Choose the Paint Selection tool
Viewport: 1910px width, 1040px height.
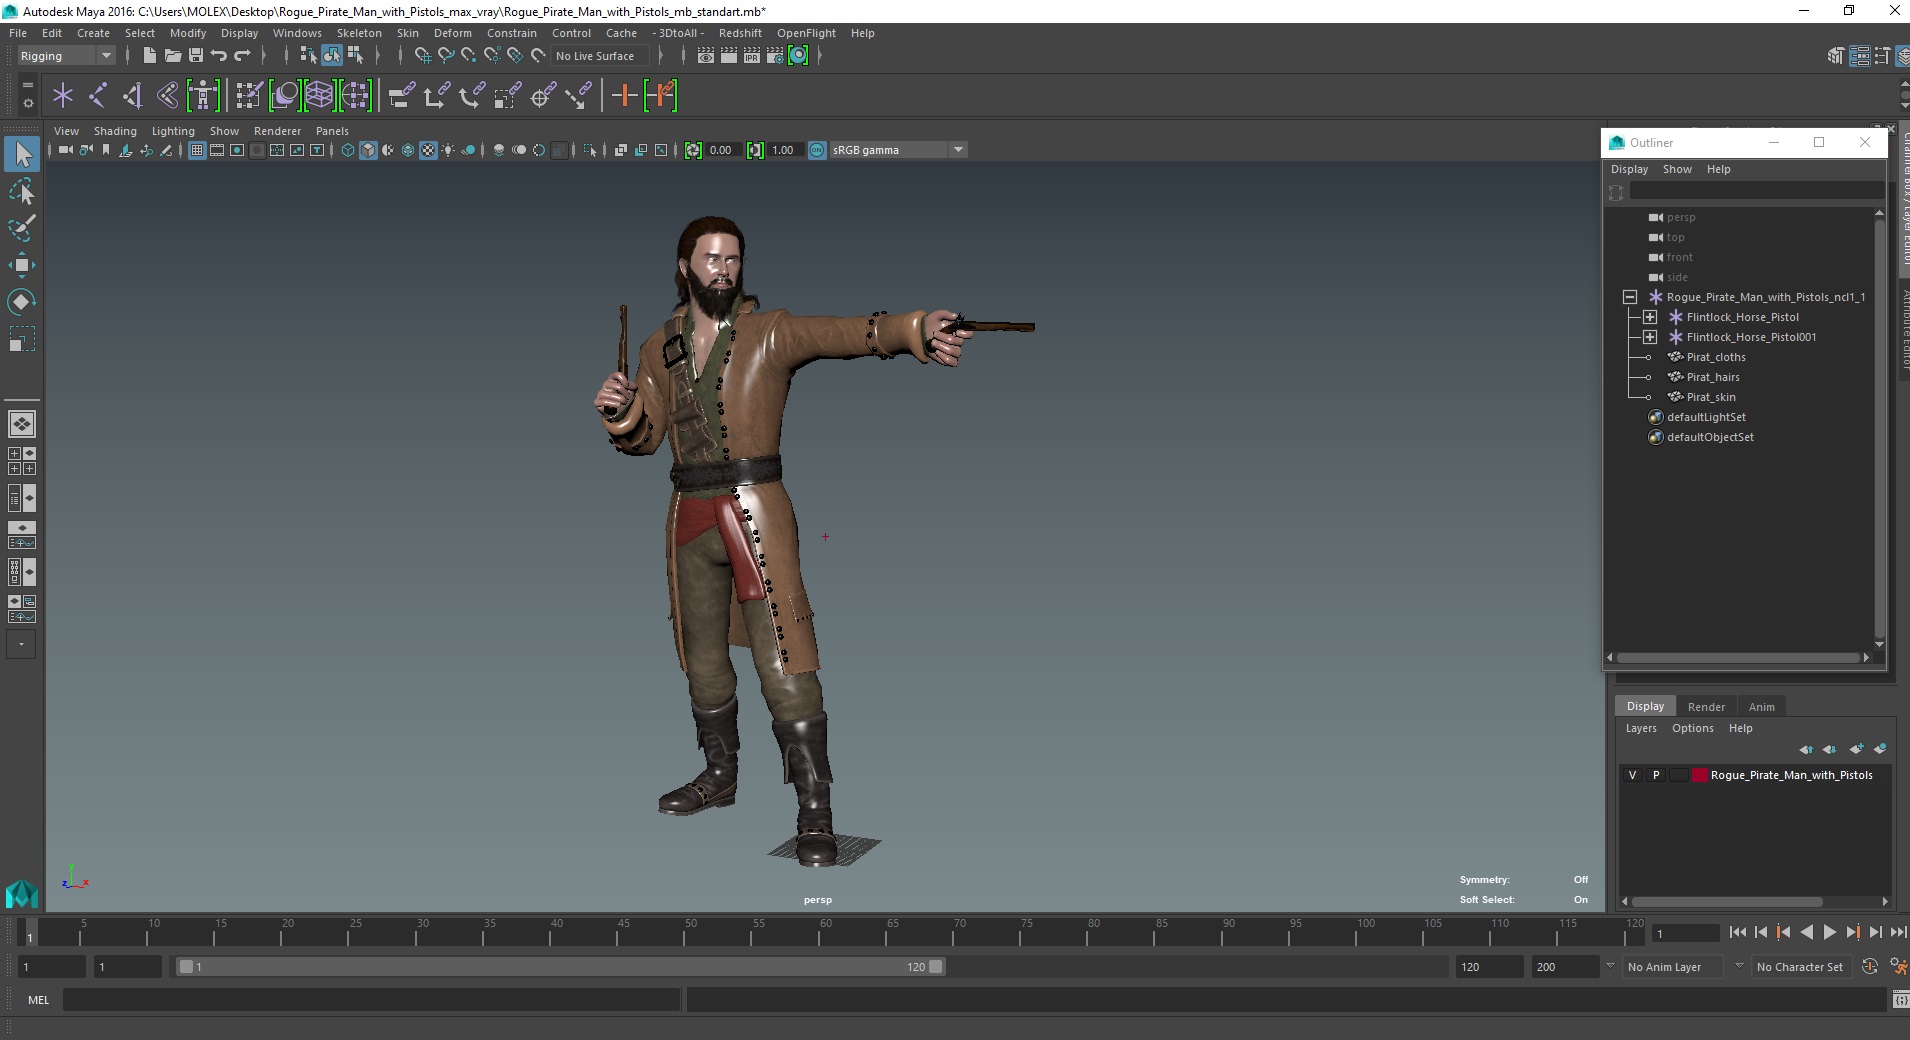click(22, 227)
